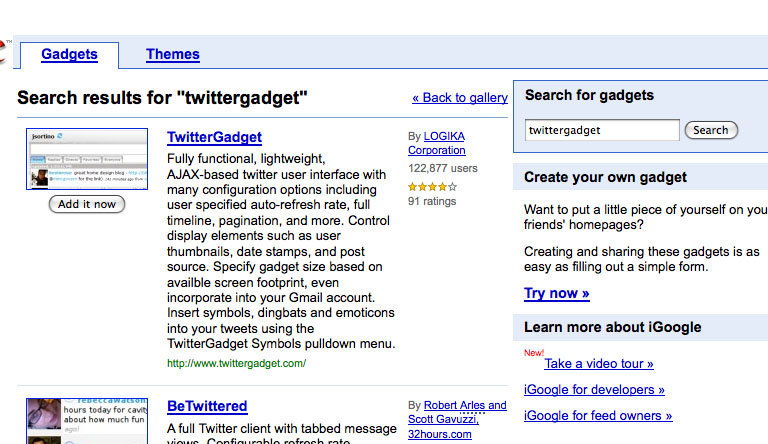Add TwitterGadget with Add it now
This screenshot has height=444, width=768.
tap(87, 204)
